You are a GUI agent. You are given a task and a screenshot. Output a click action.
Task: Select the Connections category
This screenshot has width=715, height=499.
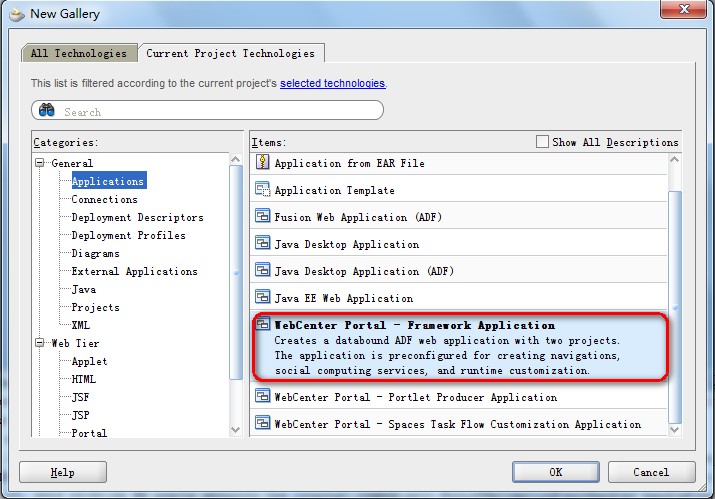(104, 199)
